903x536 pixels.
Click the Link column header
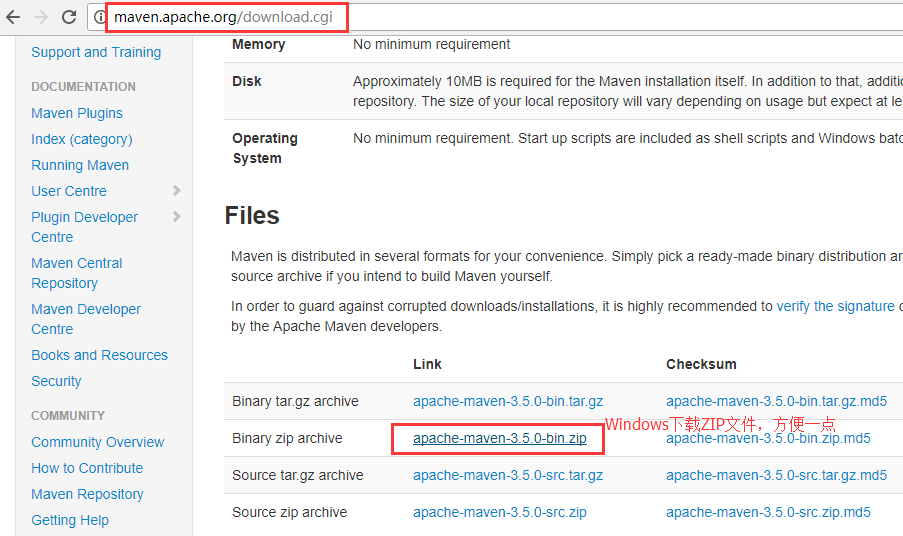click(427, 364)
